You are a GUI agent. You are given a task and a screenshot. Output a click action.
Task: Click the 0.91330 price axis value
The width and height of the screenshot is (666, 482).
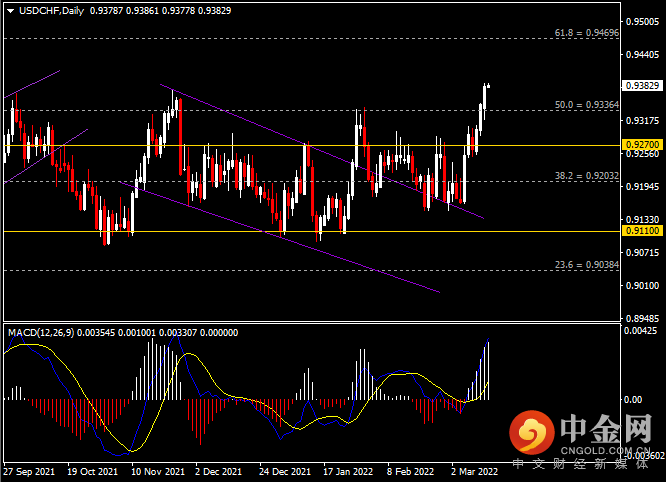(x=642, y=220)
